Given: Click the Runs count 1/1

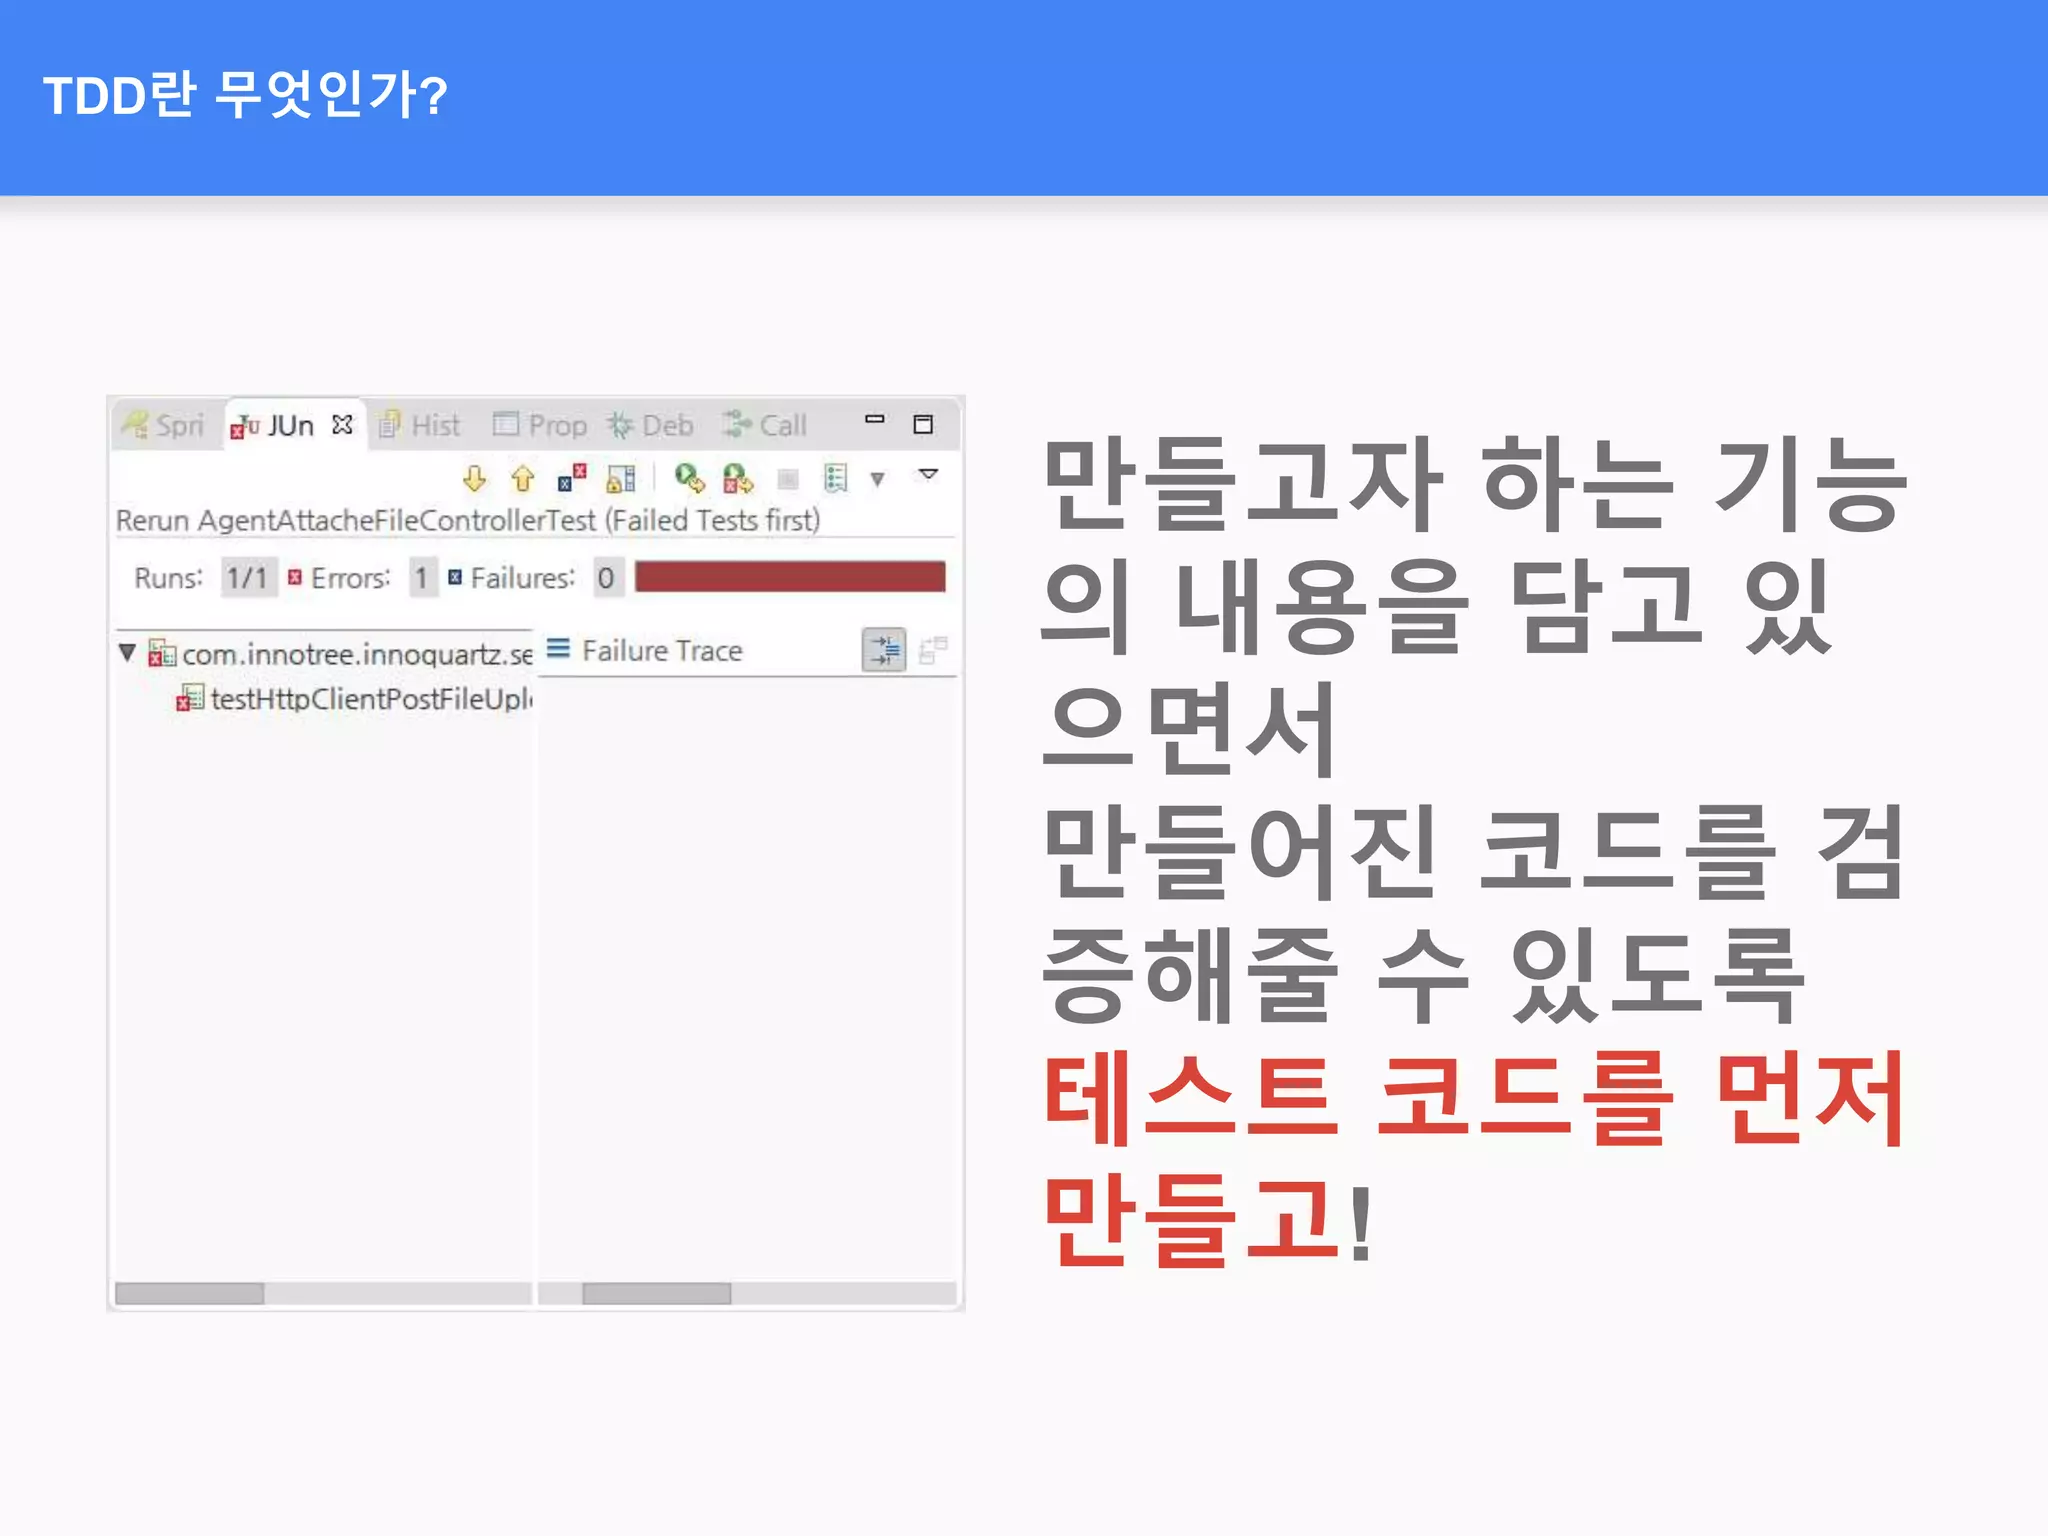Looking at the screenshot, I should click(248, 578).
